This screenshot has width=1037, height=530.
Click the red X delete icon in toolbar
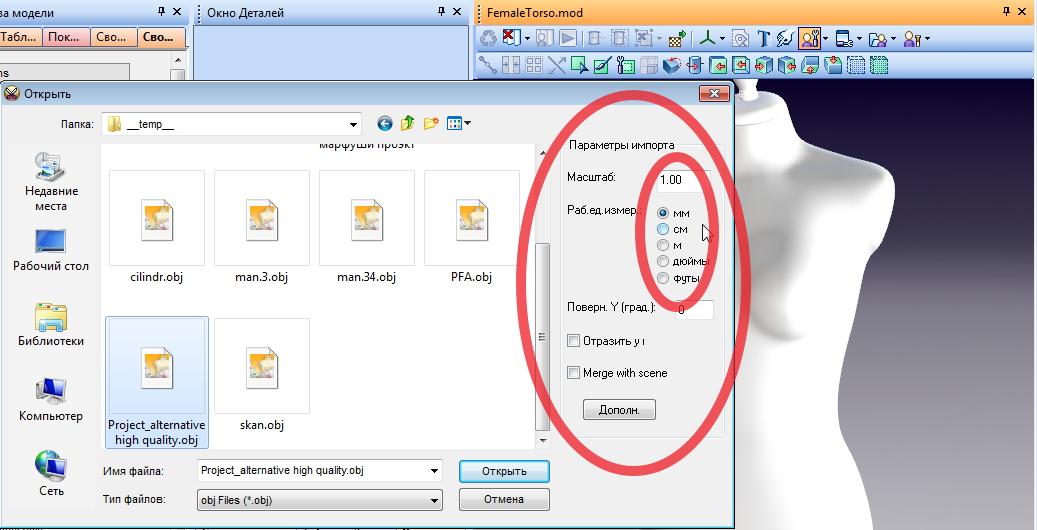click(x=511, y=38)
